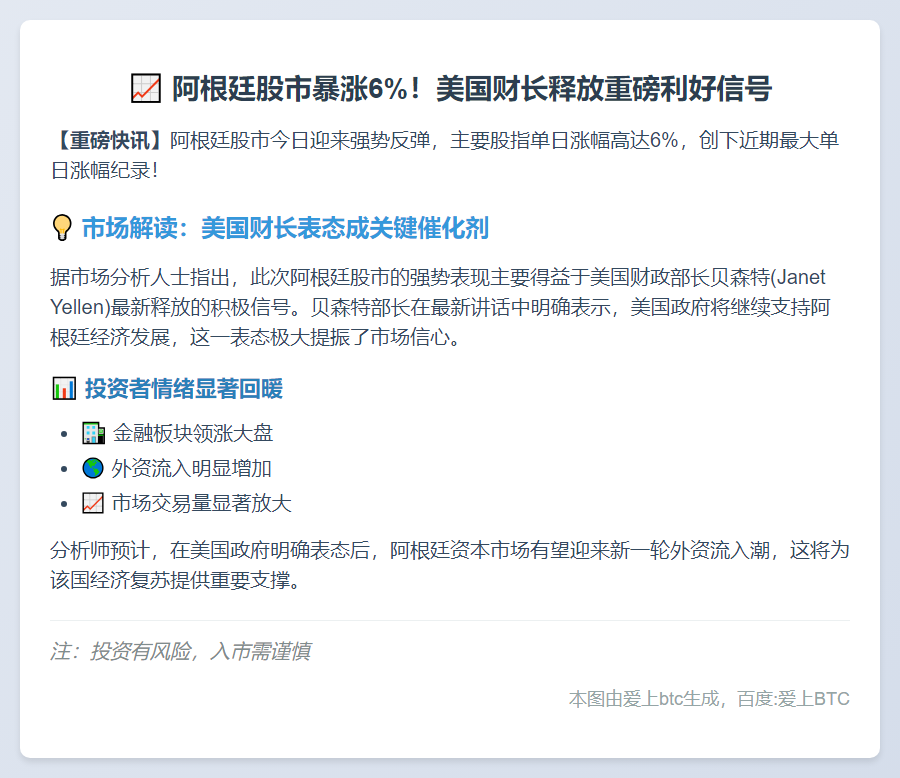Image resolution: width=900 pixels, height=778 pixels.
Task: Click the rising chart emoji in the title
Action: pyautogui.click(x=145, y=89)
